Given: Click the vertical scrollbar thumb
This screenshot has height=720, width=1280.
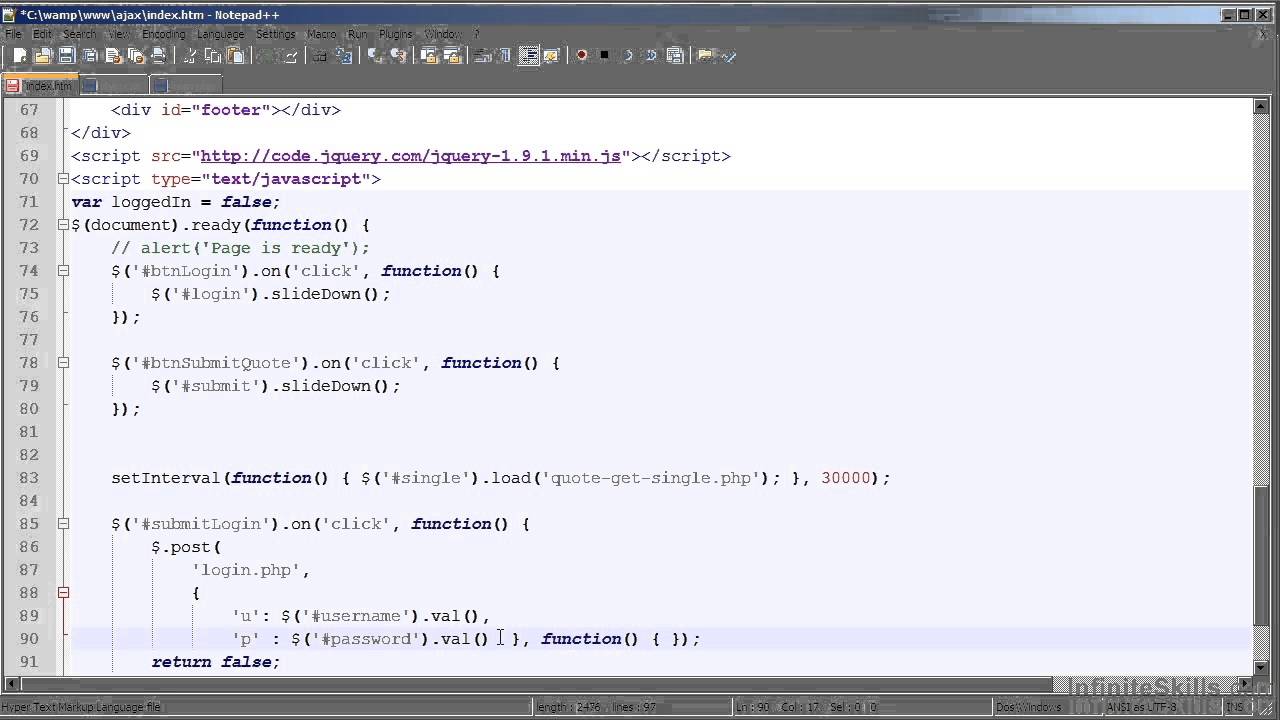Looking at the screenshot, I should tap(1262, 557).
